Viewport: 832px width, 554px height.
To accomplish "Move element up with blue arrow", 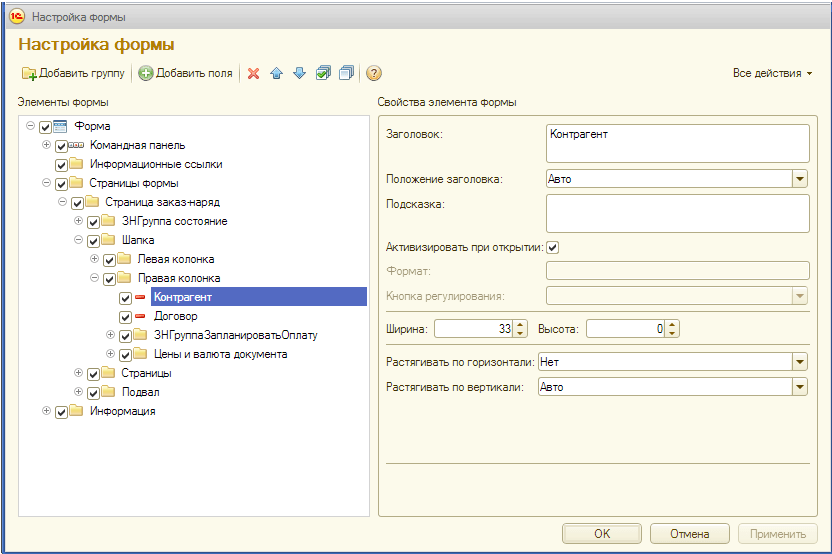I will point(276,73).
